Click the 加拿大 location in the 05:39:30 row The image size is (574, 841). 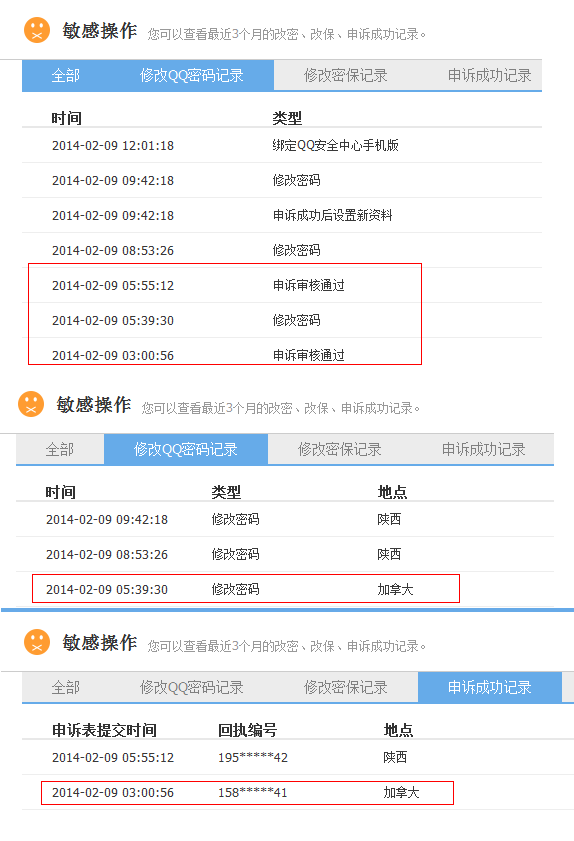[x=395, y=589]
